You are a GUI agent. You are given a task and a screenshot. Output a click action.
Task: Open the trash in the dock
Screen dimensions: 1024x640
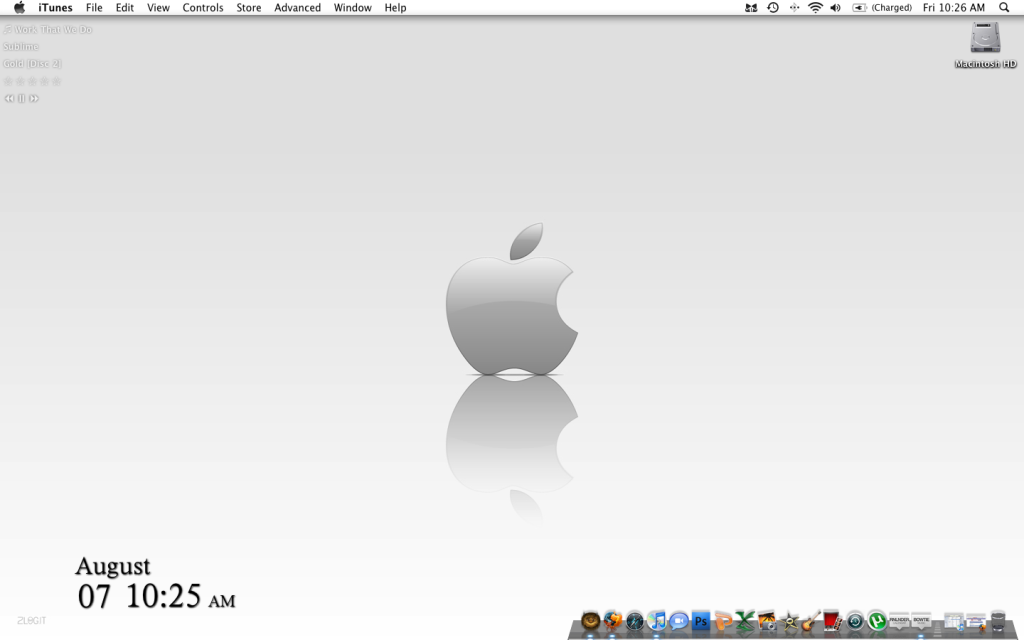pyautogui.click(x=998, y=620)
